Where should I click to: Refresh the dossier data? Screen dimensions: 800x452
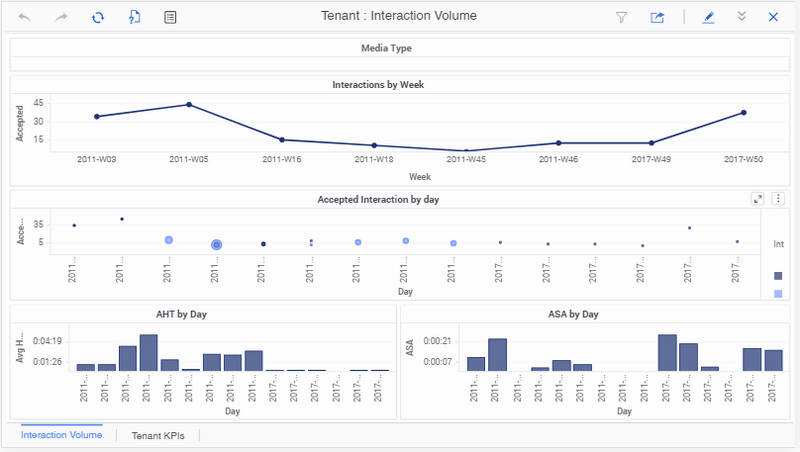97,17
